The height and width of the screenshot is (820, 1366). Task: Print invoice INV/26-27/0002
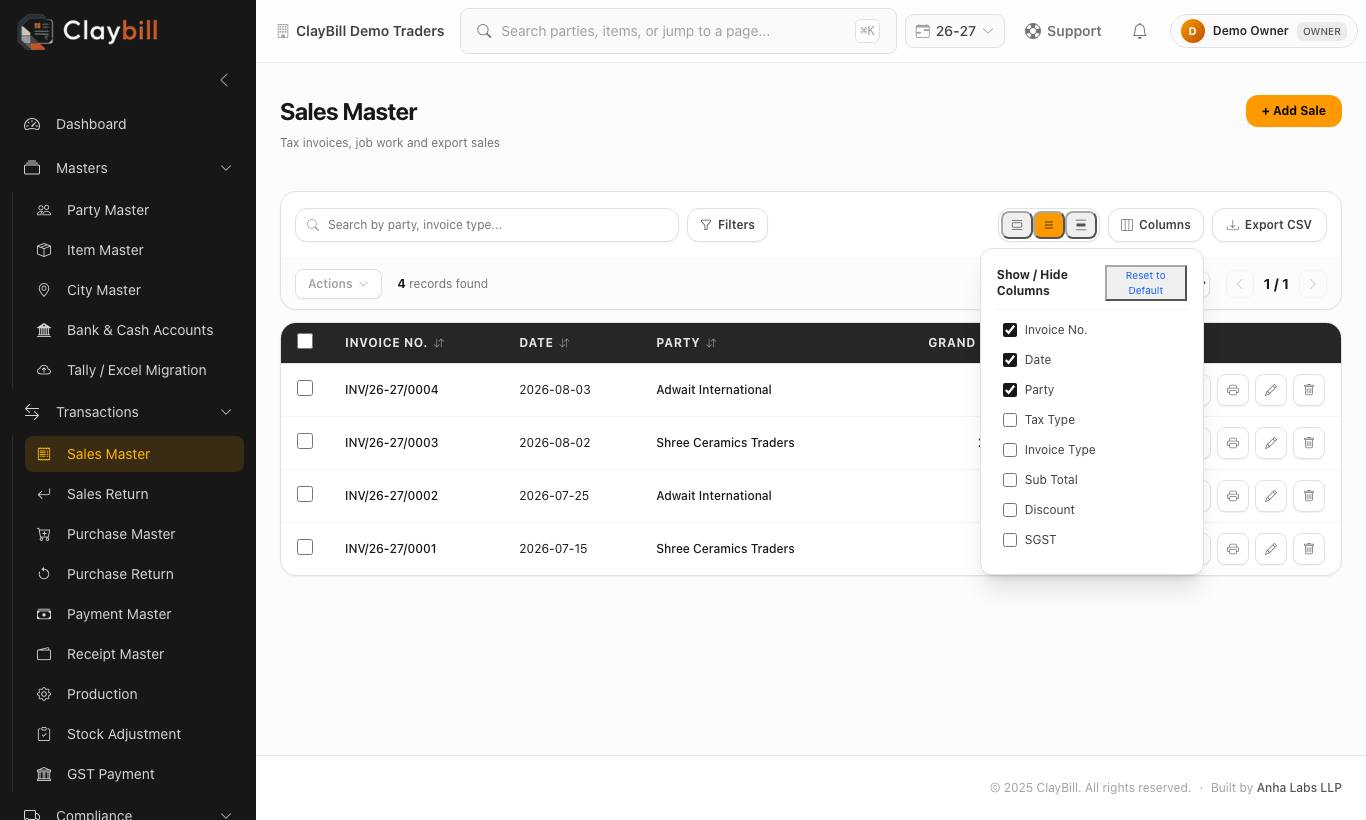pos(1233,496)
